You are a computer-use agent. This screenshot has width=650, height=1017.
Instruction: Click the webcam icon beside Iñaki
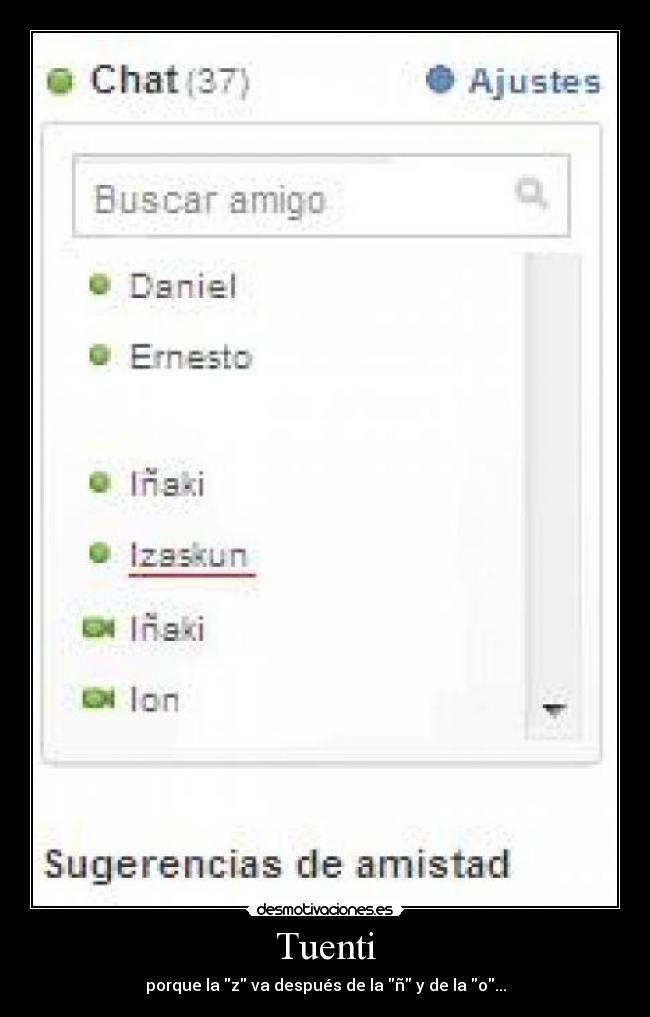click(x=97, y=628)
